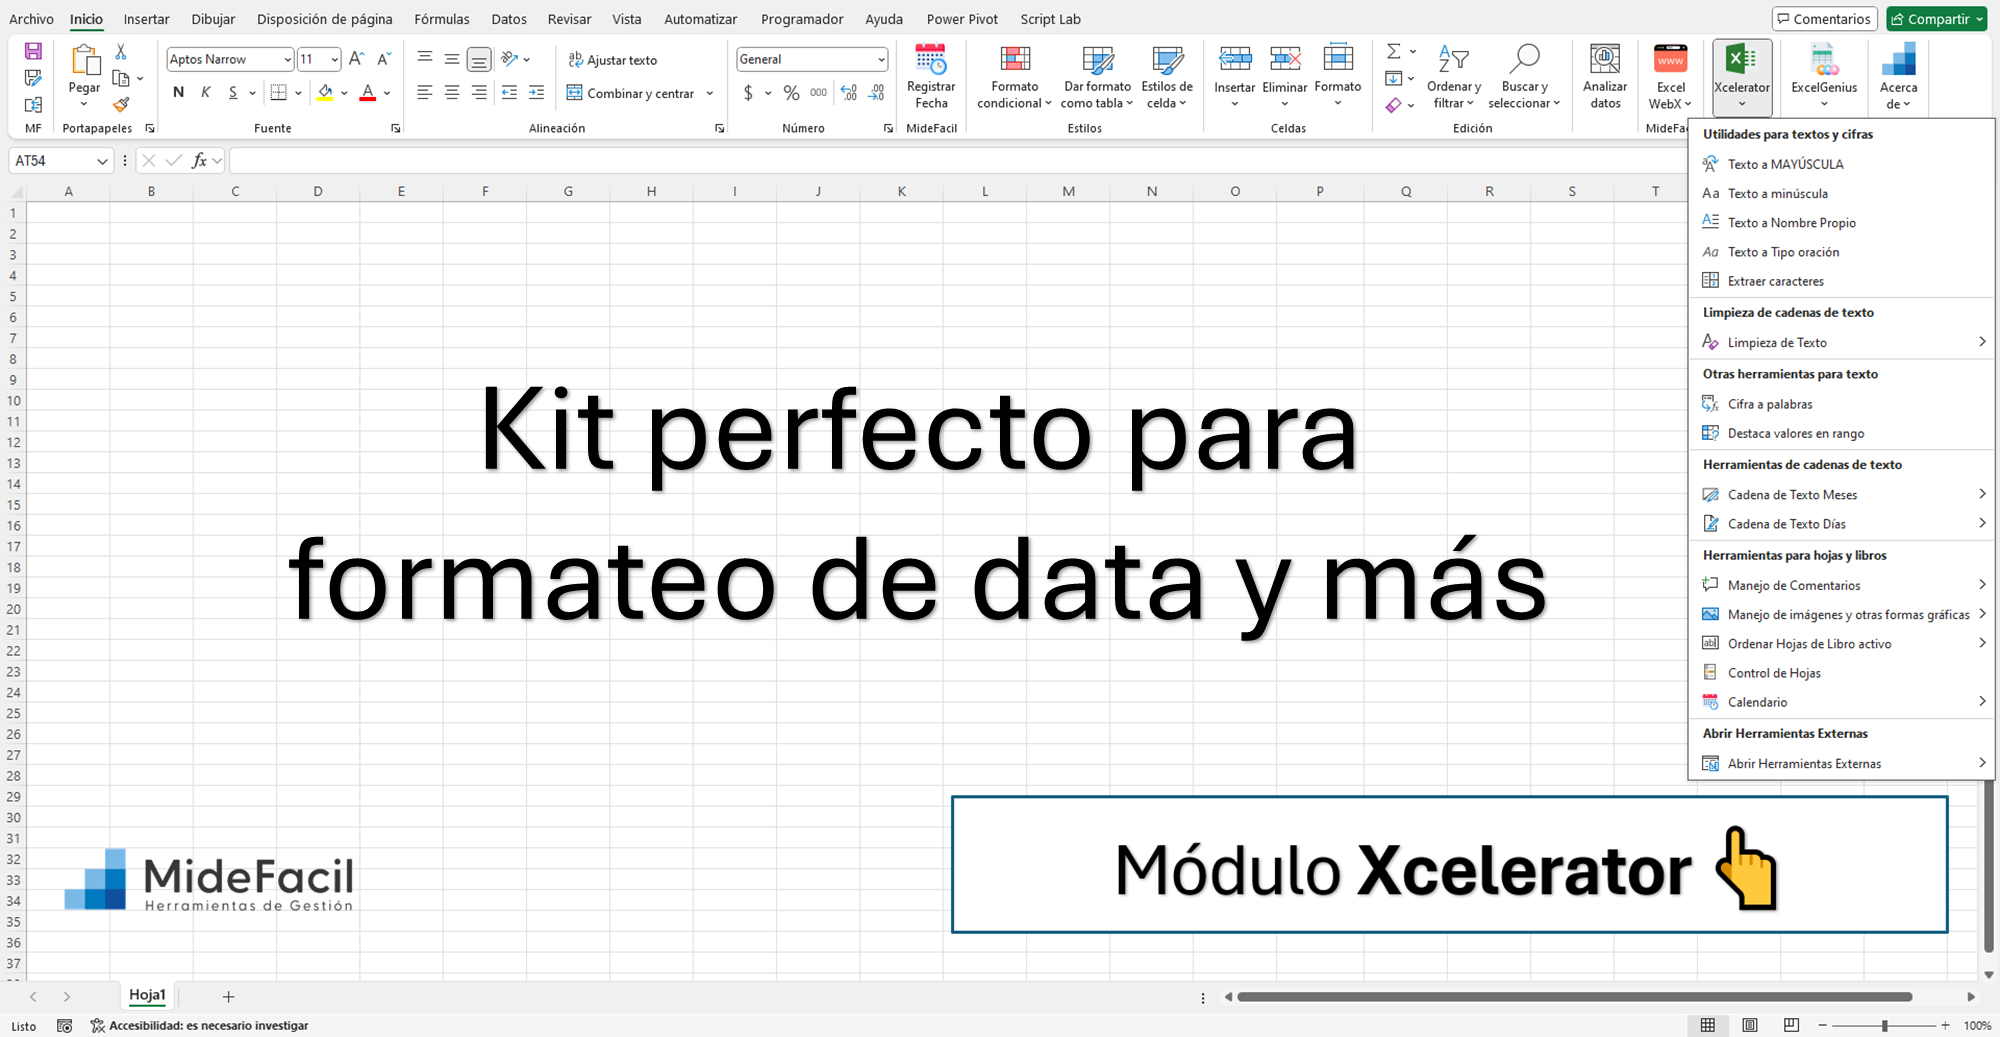Click the currency format dollar icon
Viewport: 2000px width, 1037px height.
coord(748,93)
